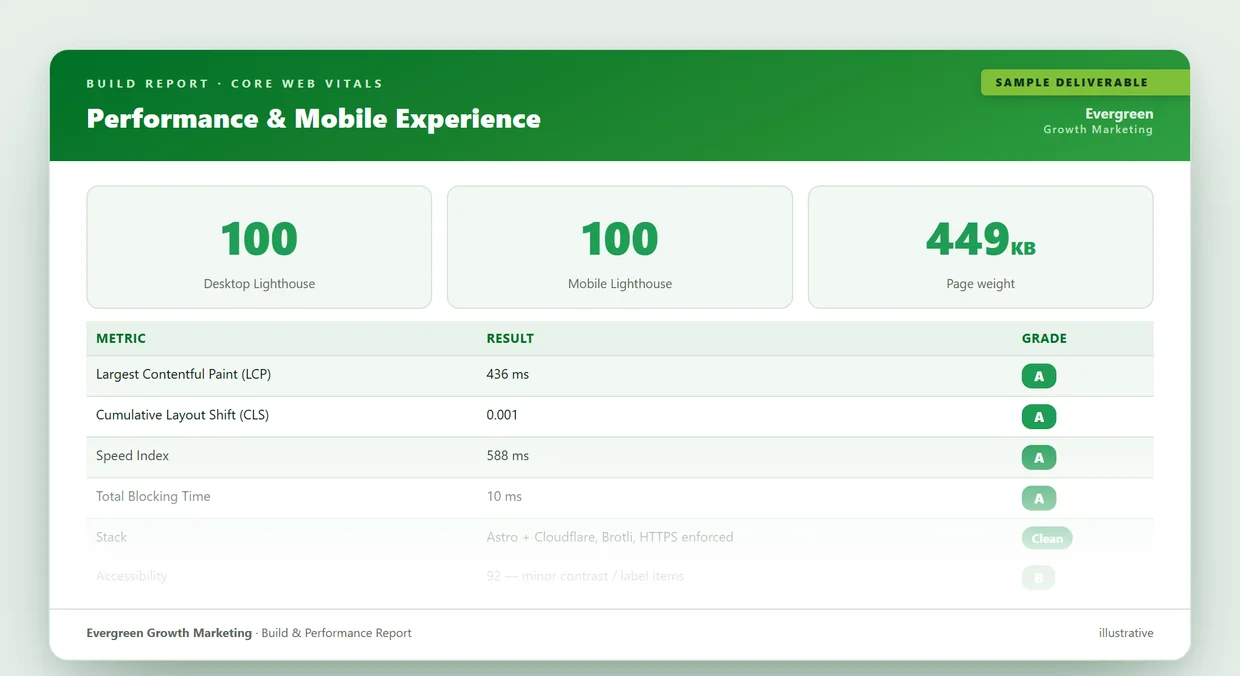
Task: Click the B grade badge for Accessibility
Action: pyautogui.click(x=1038, y=578)
